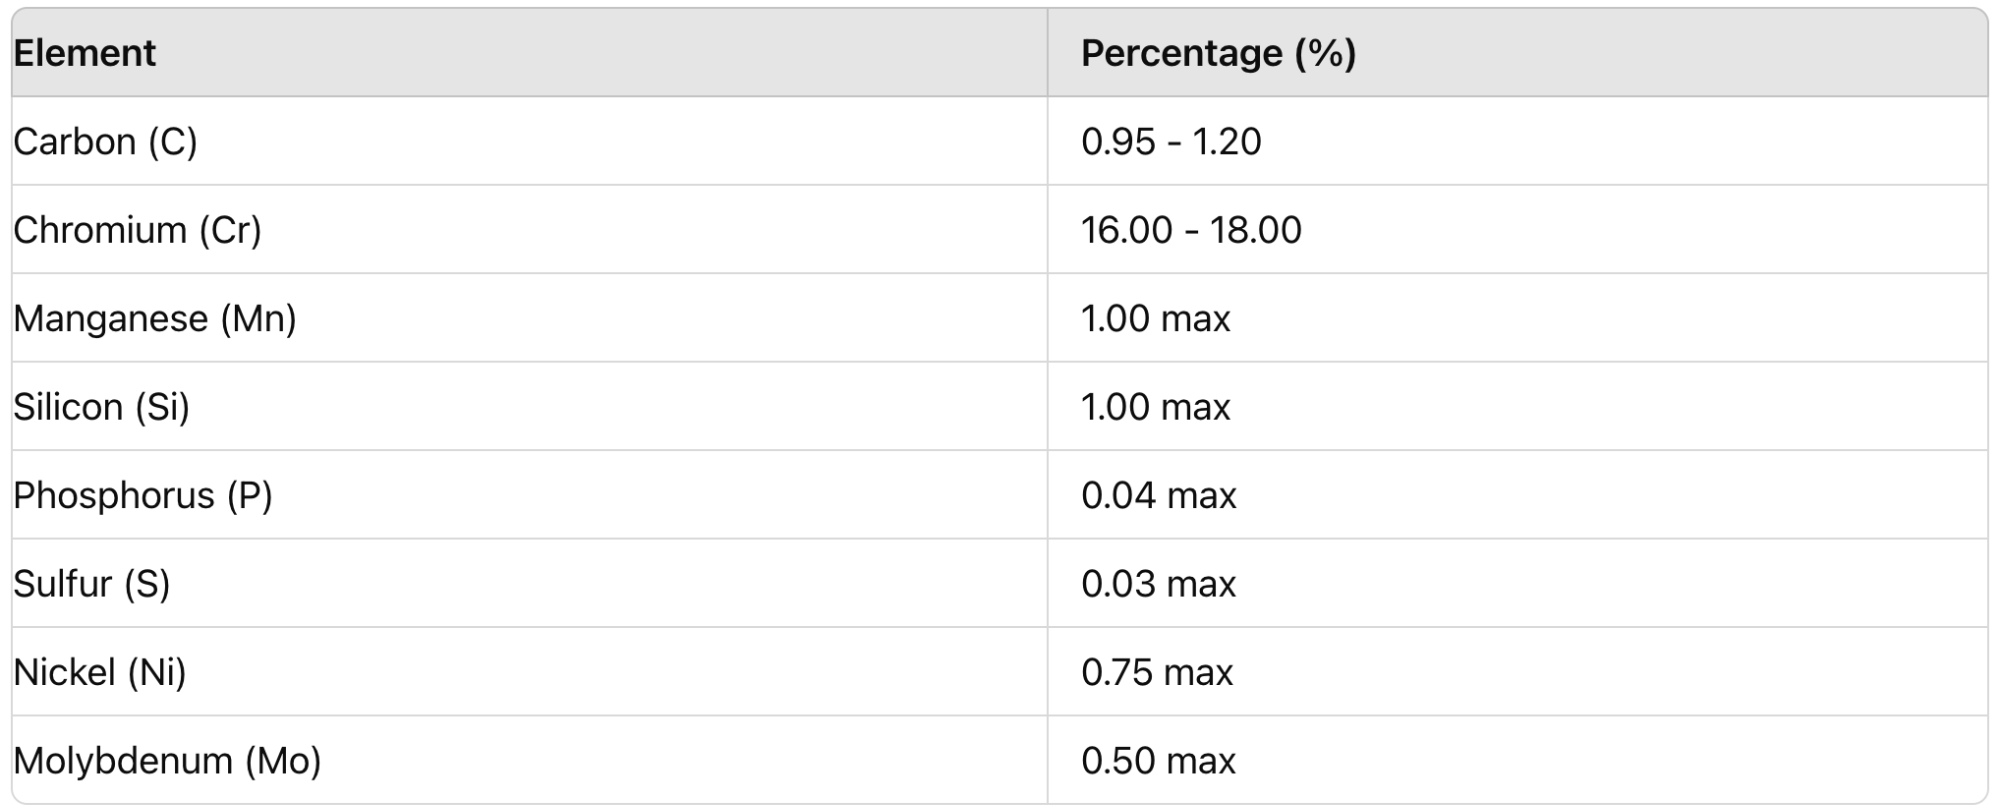Select the Nickel (Ni) cell
Screen dimensions: 1999x812
pos(530,671)
